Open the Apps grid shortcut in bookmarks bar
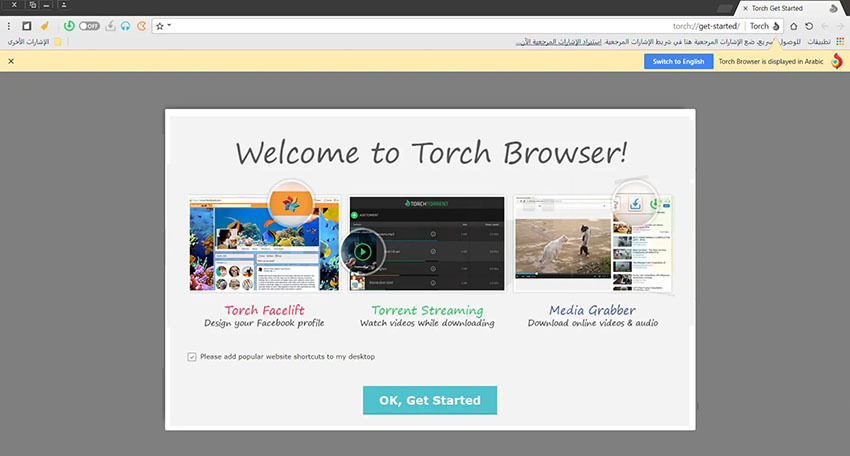The width and height of the screenshot is (850, 456). (840, 42)
